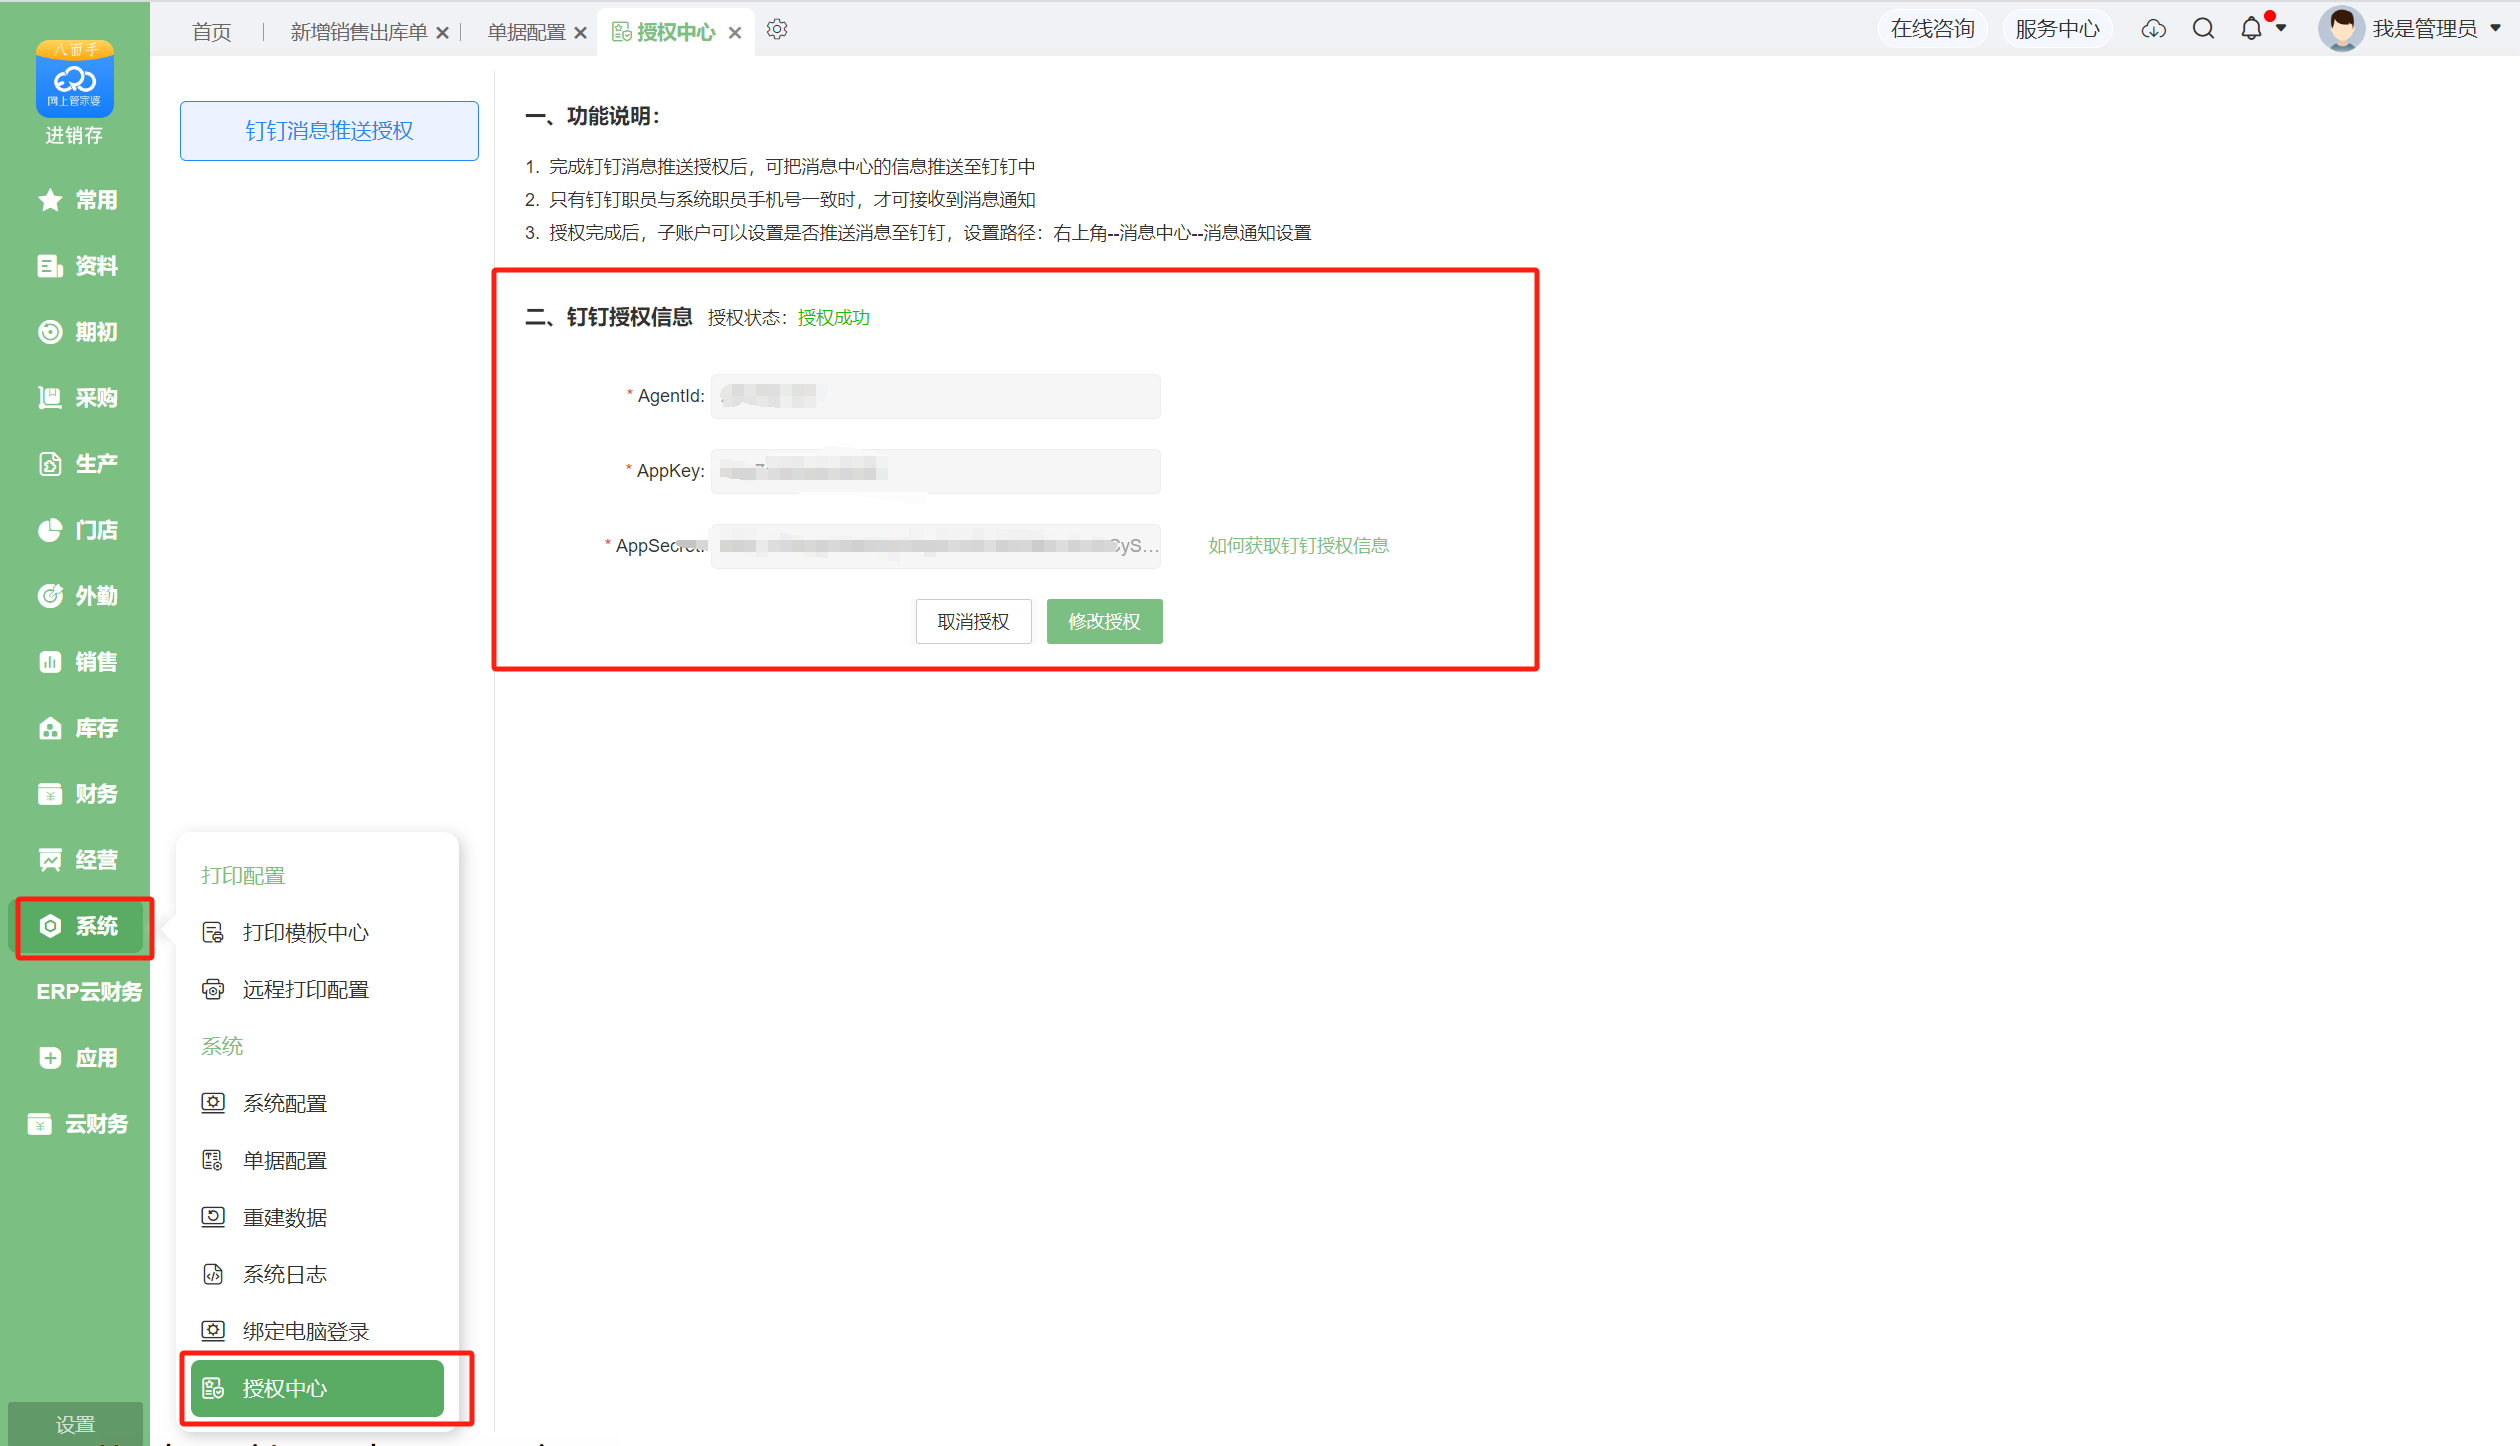Screen dimensions: 2520x1446
Task: Open the 如何获取钉钉授权信息 link
Action: [1298, 546]
